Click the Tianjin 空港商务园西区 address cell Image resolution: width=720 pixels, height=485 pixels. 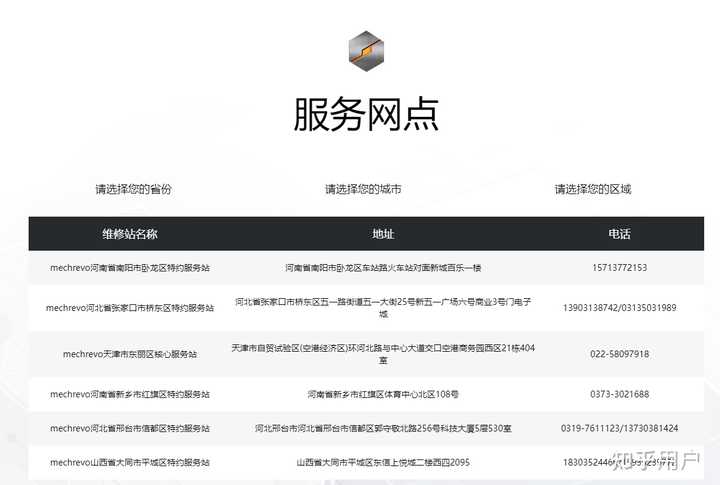point(383,354)
